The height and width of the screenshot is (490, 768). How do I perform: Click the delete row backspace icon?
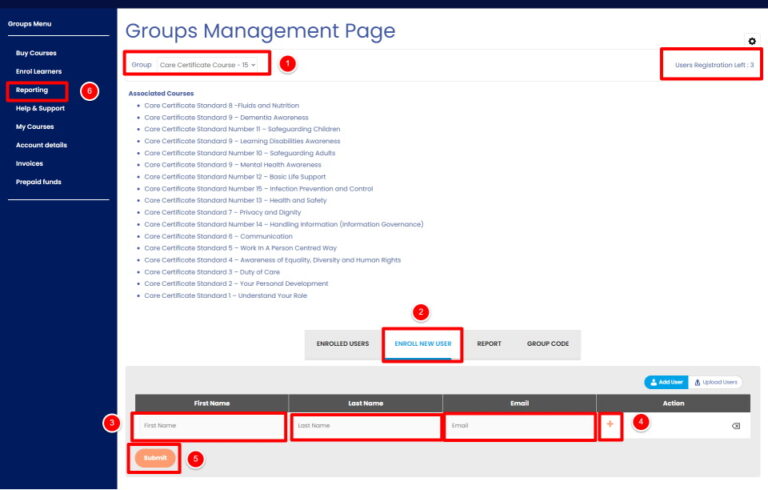[735, 426]
